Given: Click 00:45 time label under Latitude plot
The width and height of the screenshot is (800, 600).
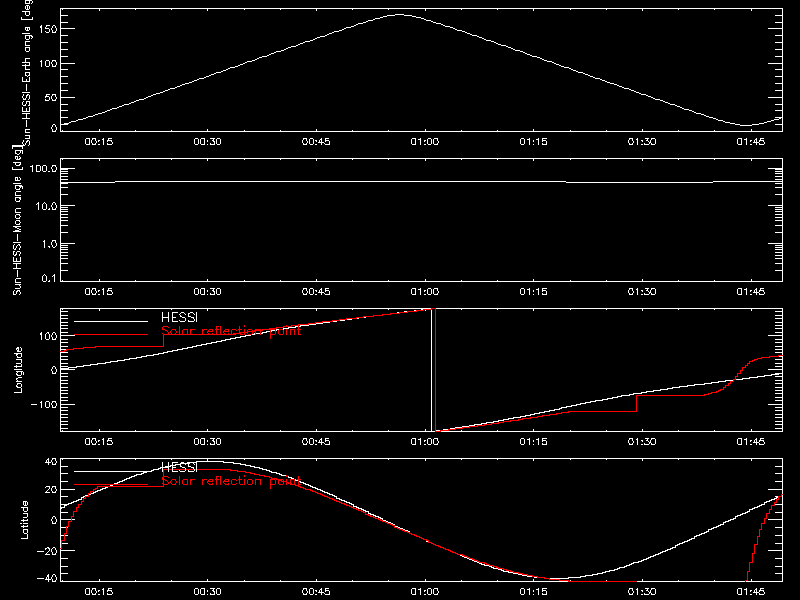Looking at the screenshot, I should (x=316, y=592).
